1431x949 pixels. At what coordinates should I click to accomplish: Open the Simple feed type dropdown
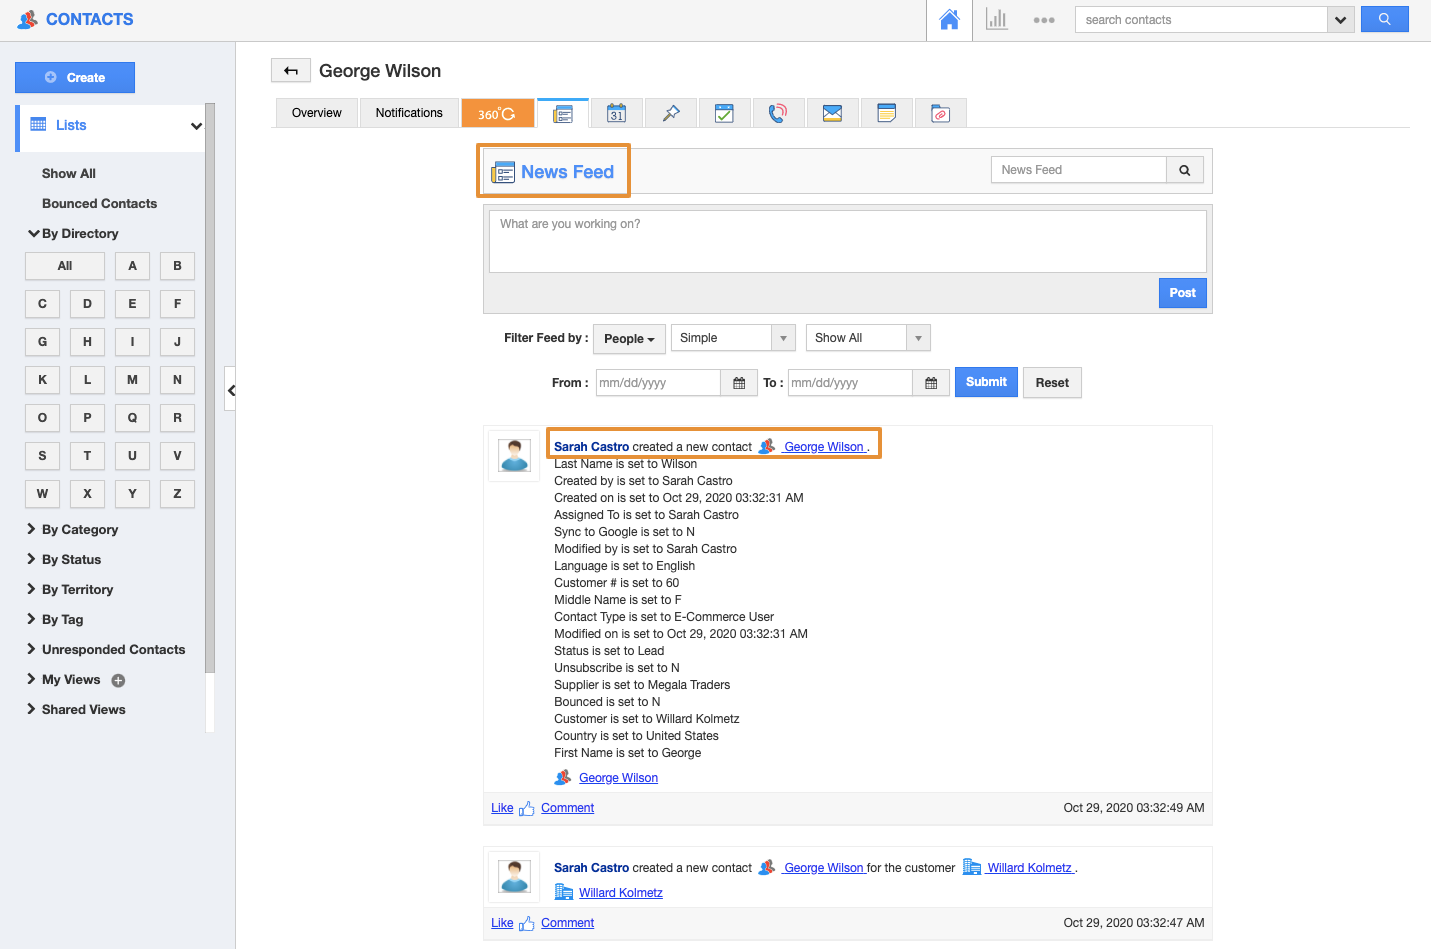pyautogui.click(x=733, y=338)
